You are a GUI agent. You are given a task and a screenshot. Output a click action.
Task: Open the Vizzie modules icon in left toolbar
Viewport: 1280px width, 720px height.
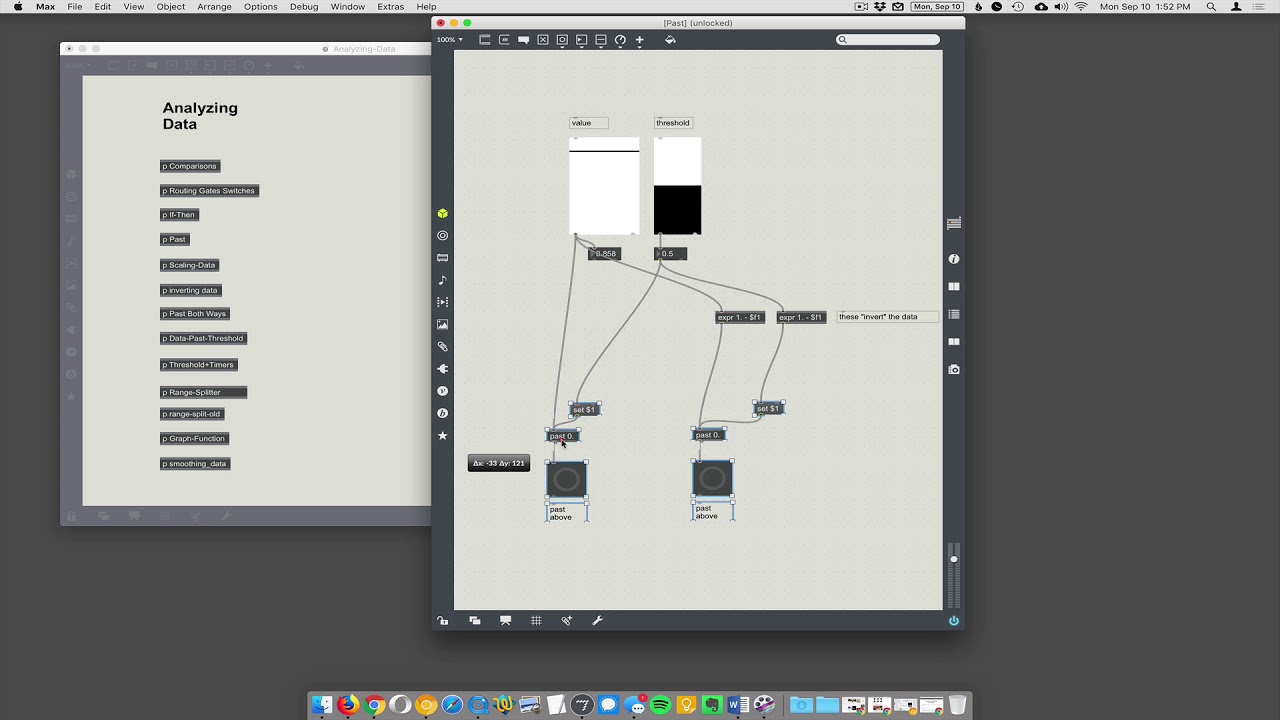[443, 391]
